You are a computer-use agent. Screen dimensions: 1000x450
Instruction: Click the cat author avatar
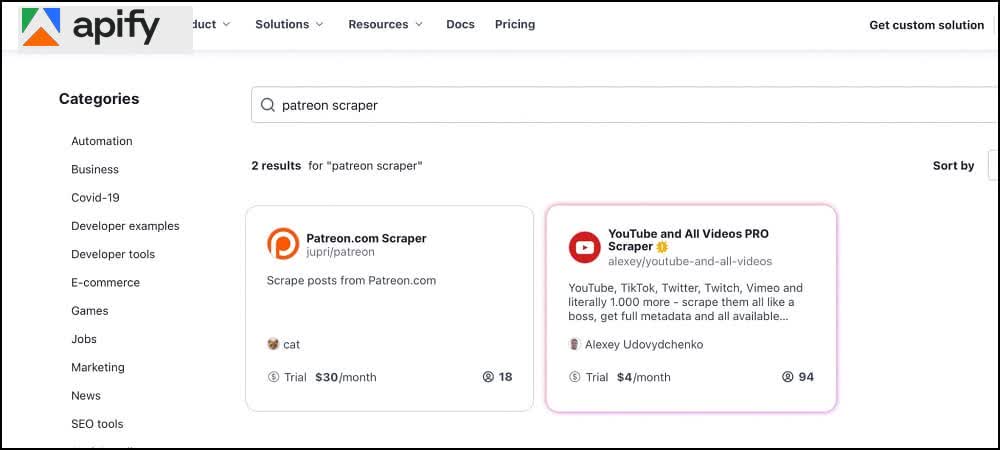coord(273,344)
